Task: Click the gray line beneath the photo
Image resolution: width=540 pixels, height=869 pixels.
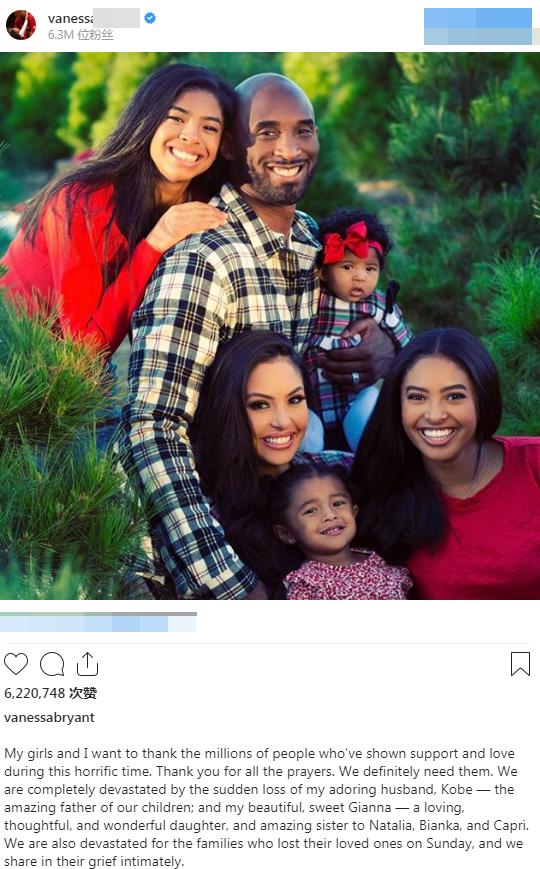Action: click(x=98, y=614)
